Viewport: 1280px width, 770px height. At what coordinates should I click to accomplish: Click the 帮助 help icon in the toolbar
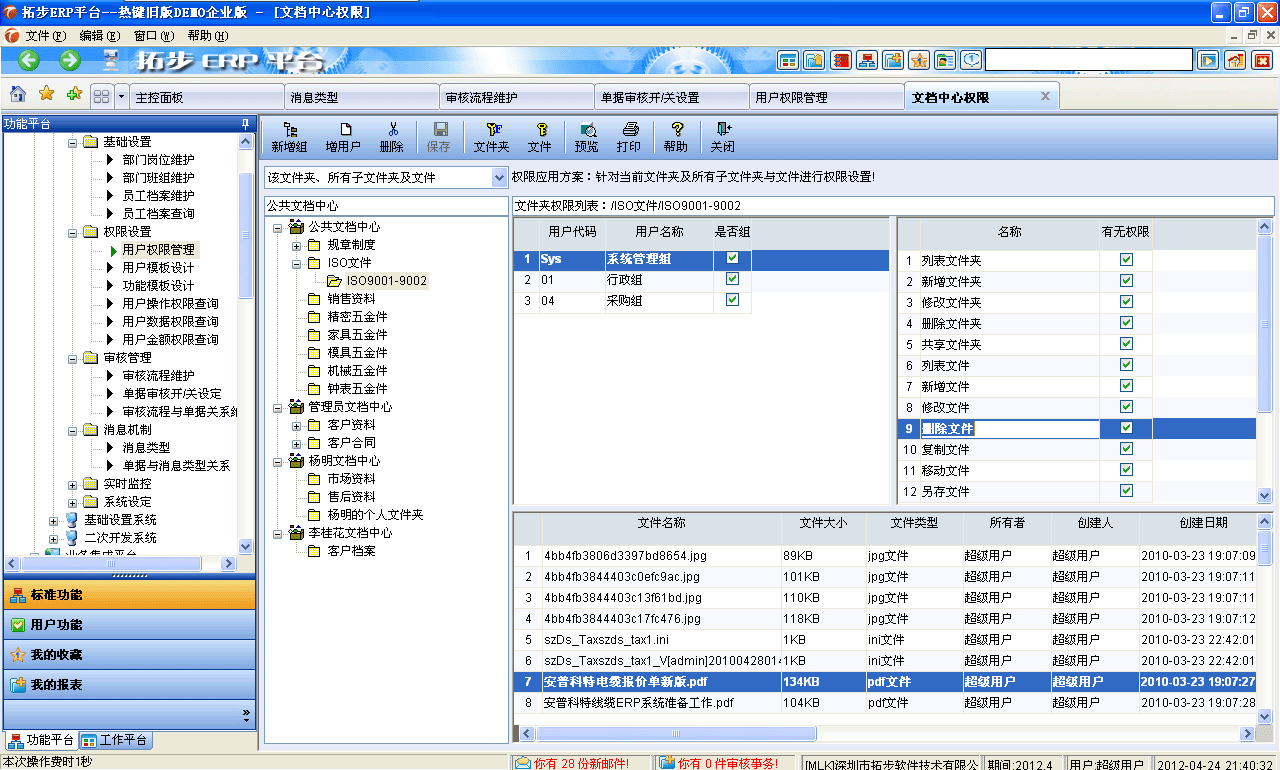[x=676, y=137]
